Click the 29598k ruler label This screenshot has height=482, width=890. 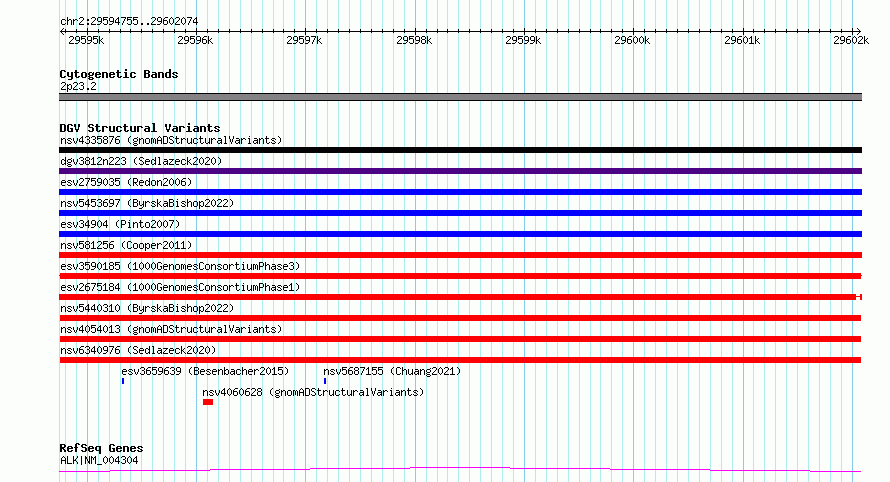pos(414,40)
